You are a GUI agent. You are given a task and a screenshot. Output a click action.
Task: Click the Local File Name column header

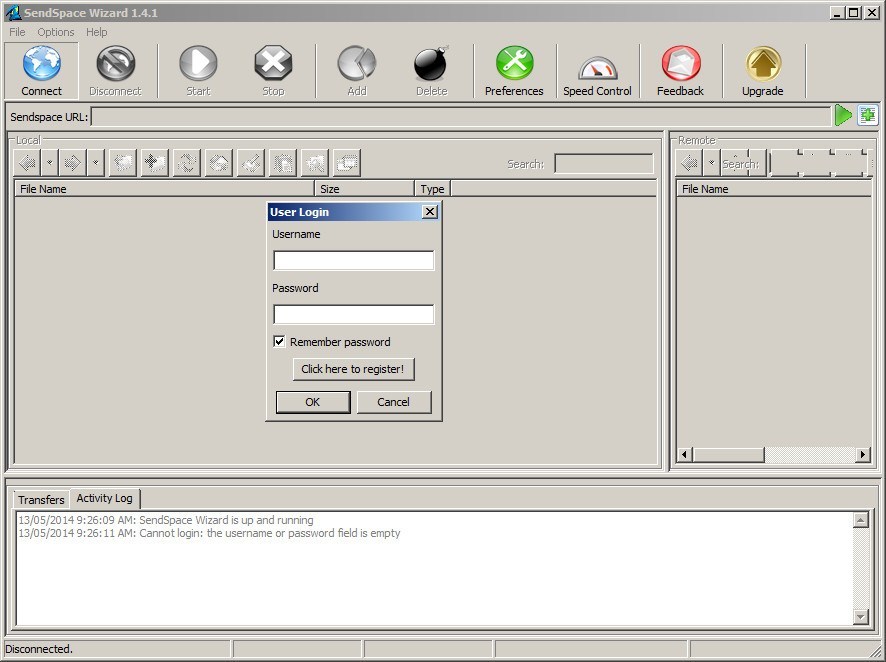(x=164, y=189)
